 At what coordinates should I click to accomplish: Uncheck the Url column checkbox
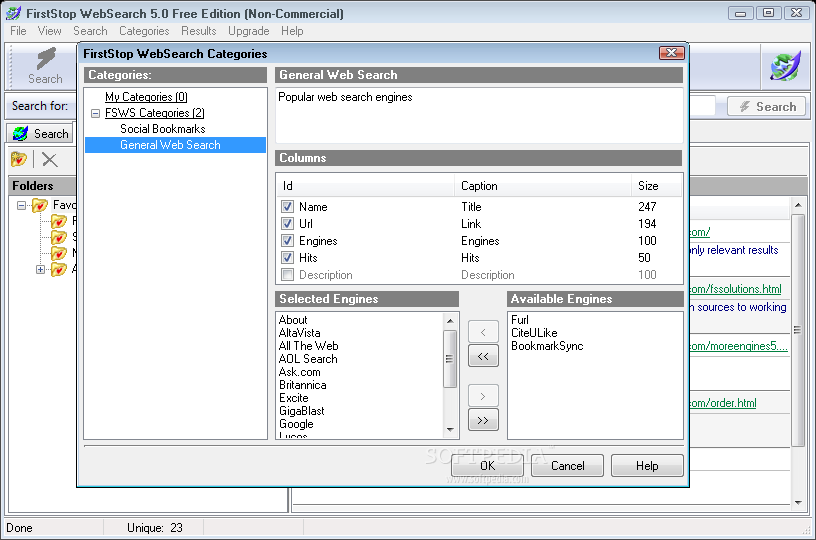pos(287,224)
